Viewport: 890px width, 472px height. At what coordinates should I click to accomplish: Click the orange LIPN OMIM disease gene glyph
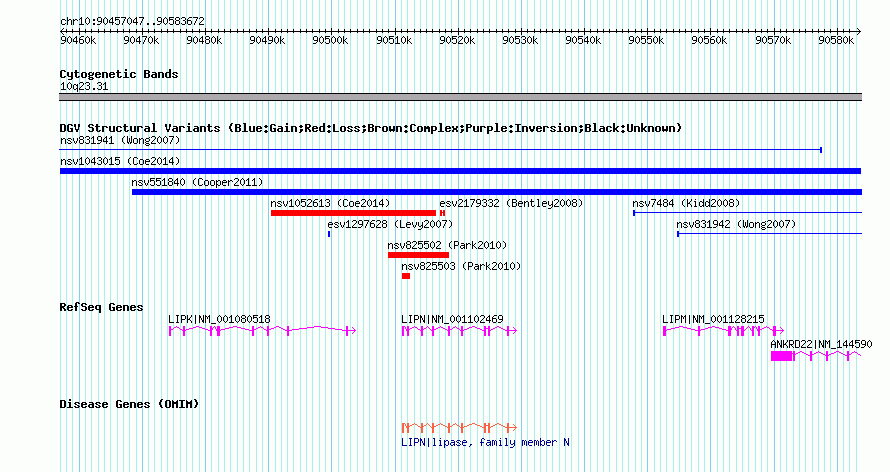pyautogui.click(x=459, y=427)
